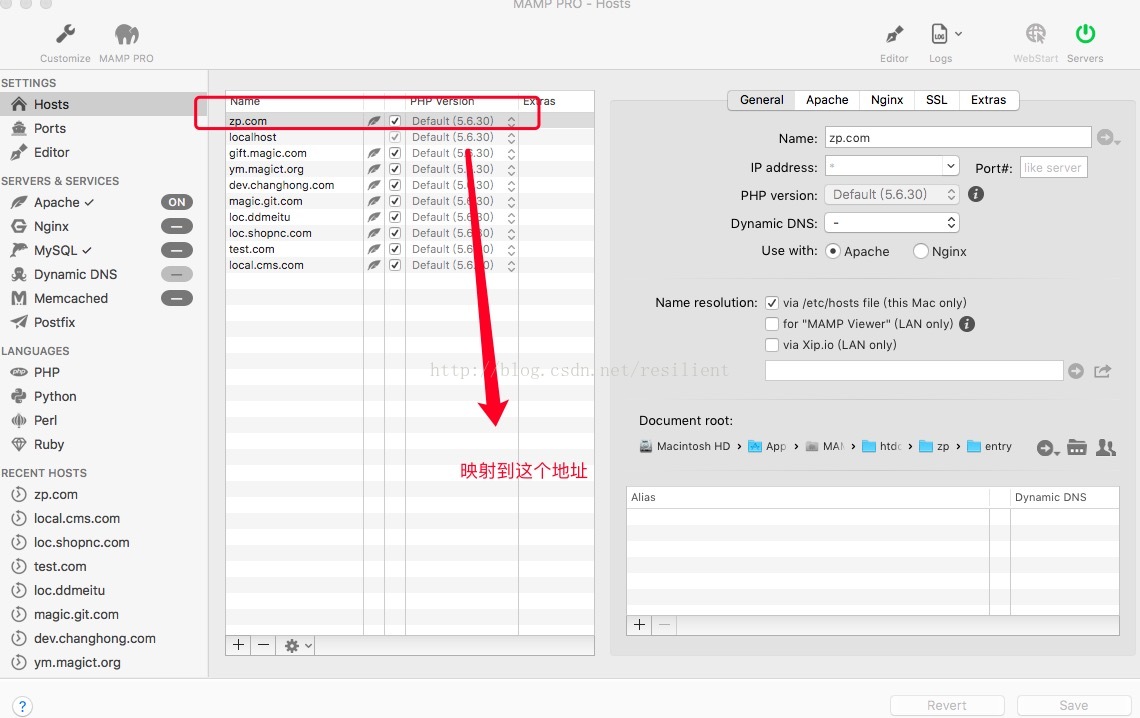Open Perl language settings
The width and height of the screenshot is (1140, 718).
(45, 420)
